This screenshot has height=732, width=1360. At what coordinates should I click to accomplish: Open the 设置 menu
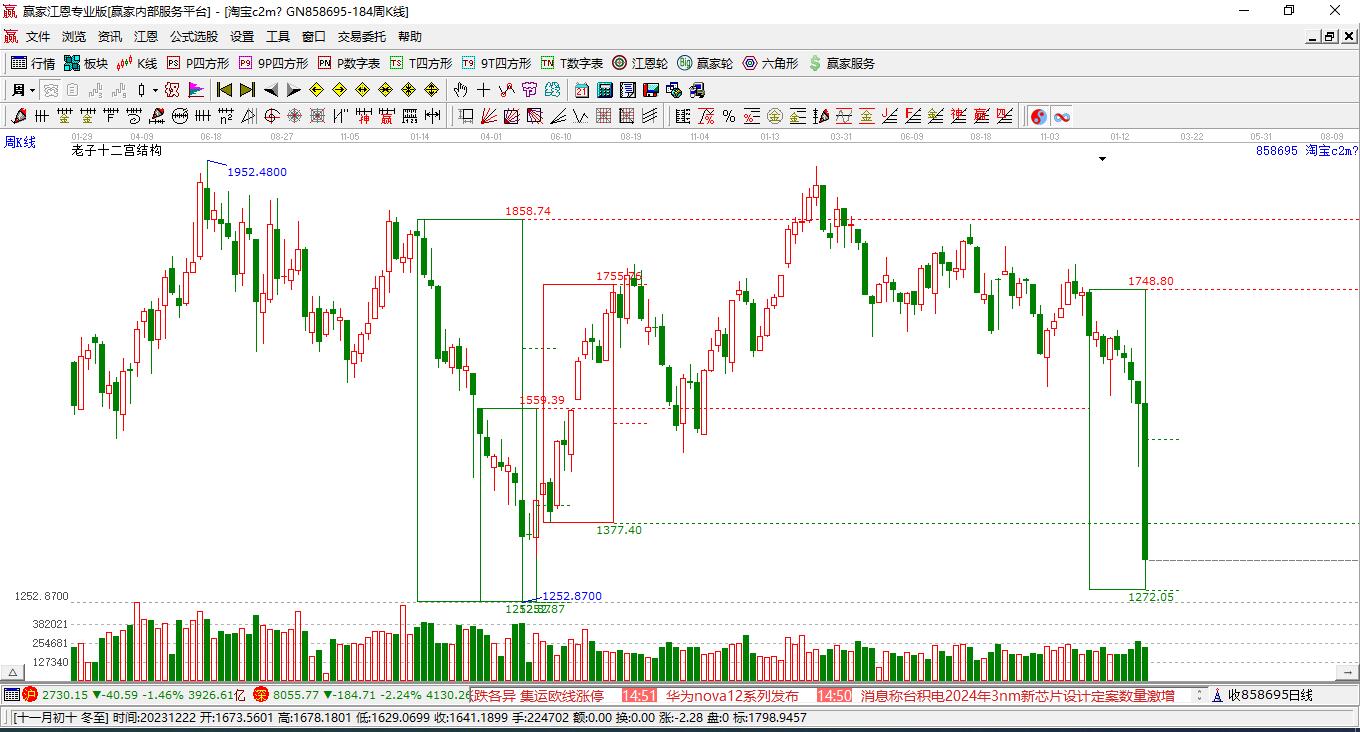click(x=242, y=37)
